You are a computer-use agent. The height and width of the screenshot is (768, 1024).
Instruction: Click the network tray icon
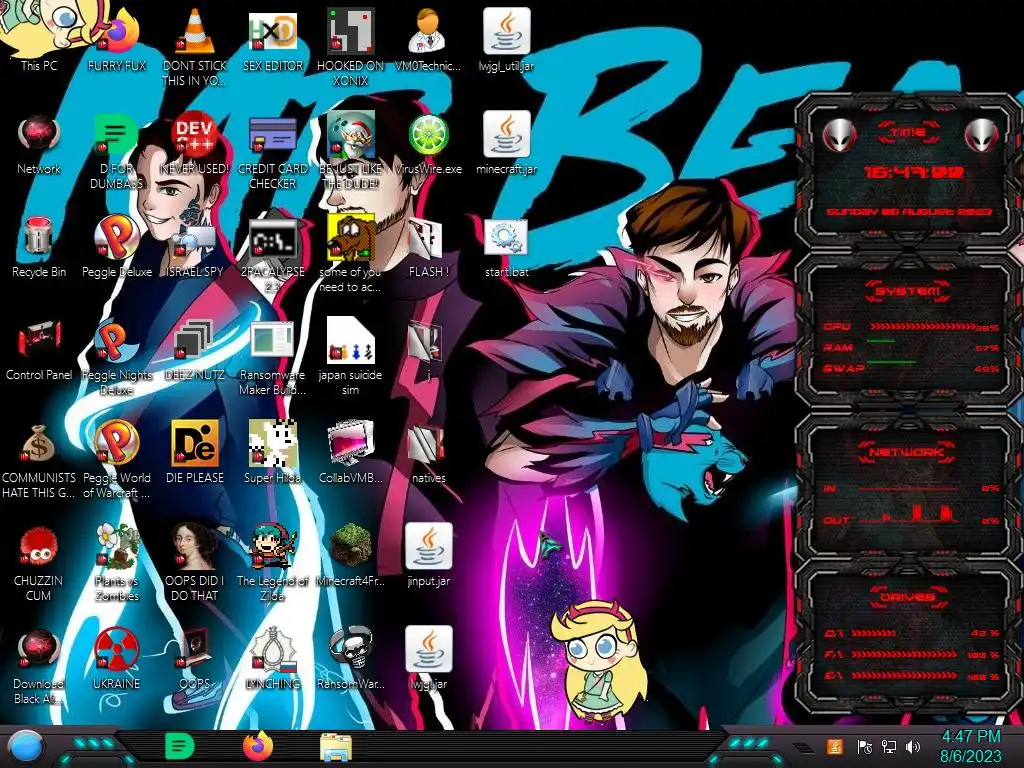click(x=889, y=747)
